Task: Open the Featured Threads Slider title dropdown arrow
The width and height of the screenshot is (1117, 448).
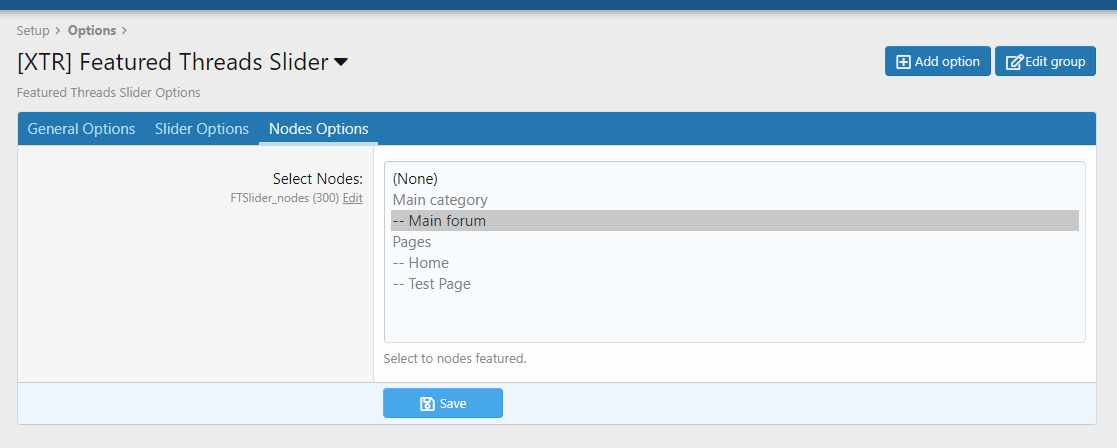Action: pos(341,63)
